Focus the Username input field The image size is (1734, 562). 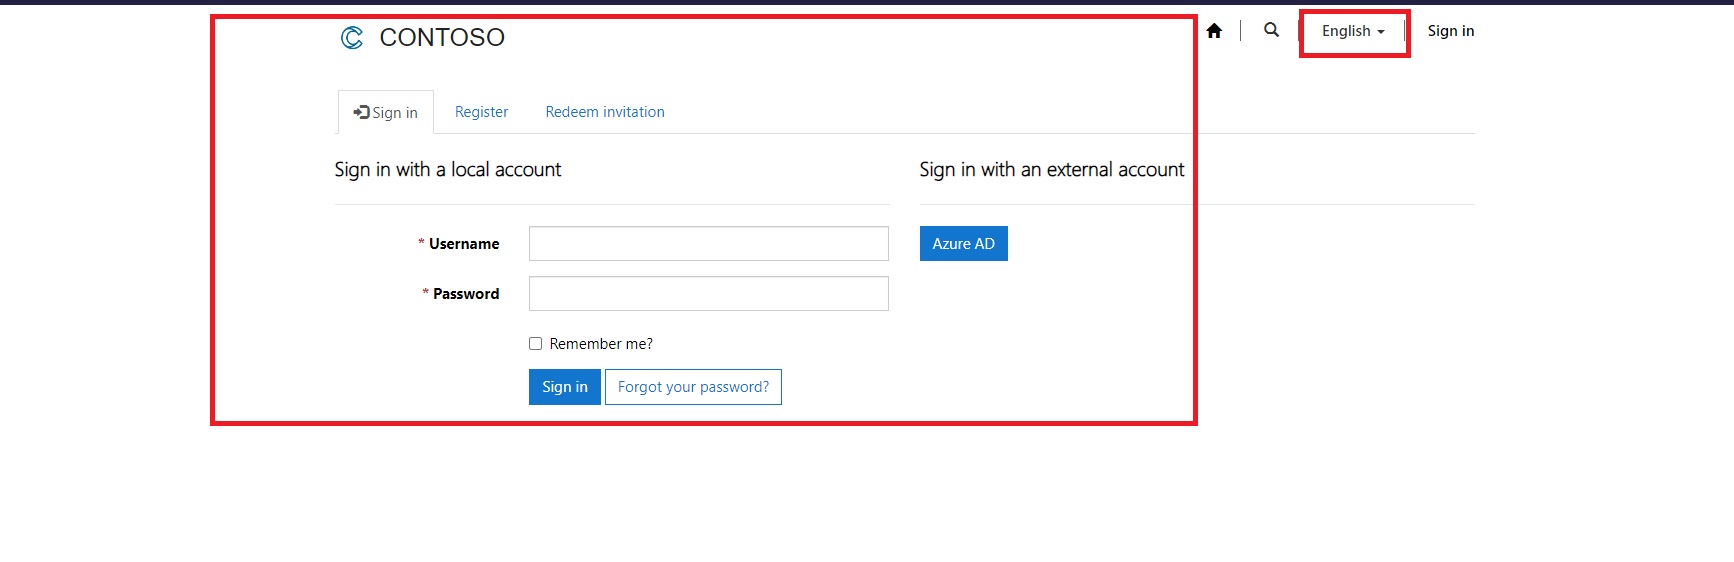[708, 244]
